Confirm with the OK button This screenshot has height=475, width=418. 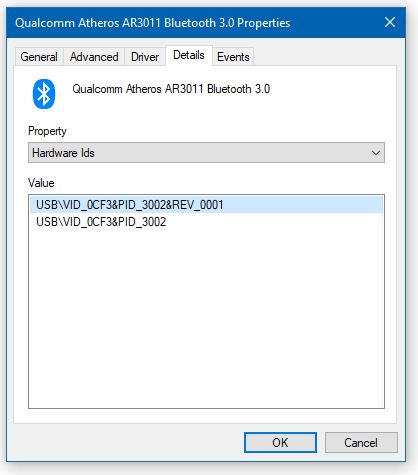pos(280,443)
